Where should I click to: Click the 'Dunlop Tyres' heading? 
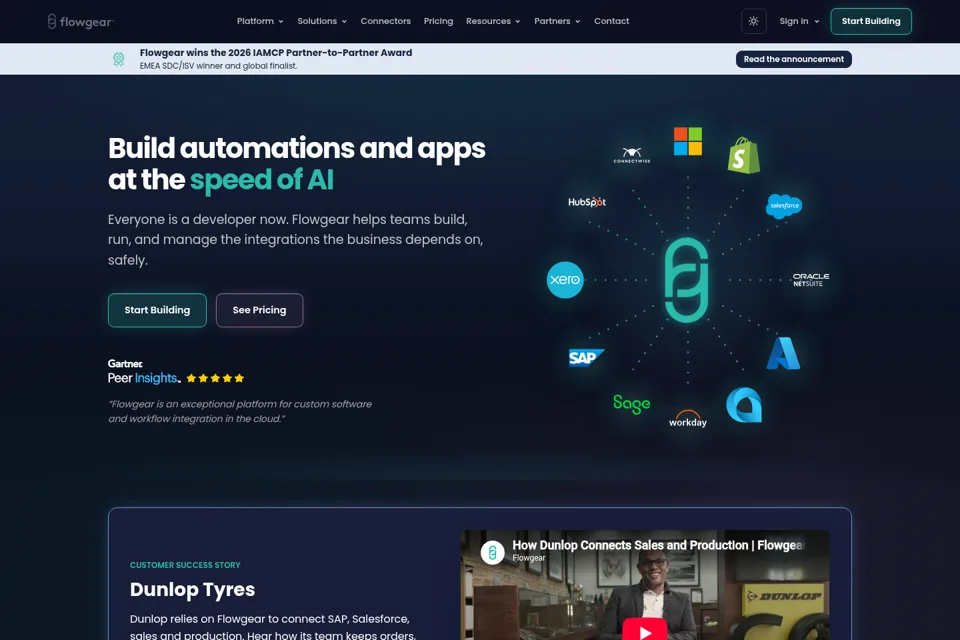192,589
